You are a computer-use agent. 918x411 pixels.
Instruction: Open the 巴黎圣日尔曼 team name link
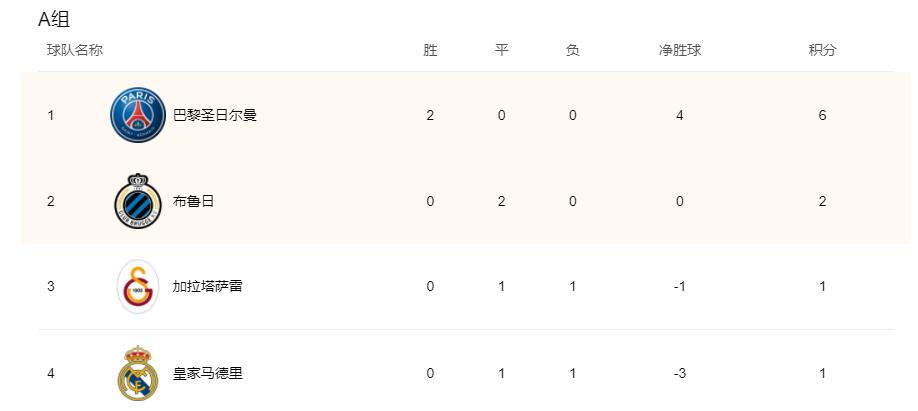click(215, 115)
